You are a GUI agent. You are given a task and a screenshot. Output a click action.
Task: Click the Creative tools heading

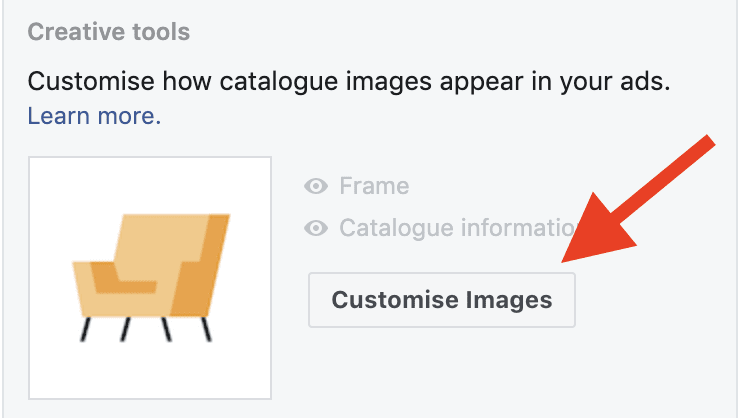[109, 32]
